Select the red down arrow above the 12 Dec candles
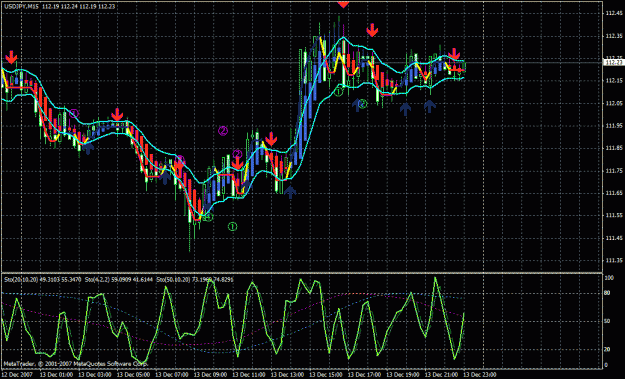This screenshot has height=379, width=625. pyautogui.click(x=12, y=57)
